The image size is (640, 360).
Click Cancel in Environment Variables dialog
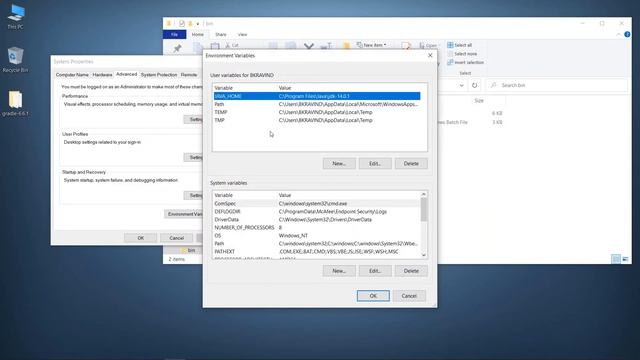pyautogui.click(x=409, y=296)
